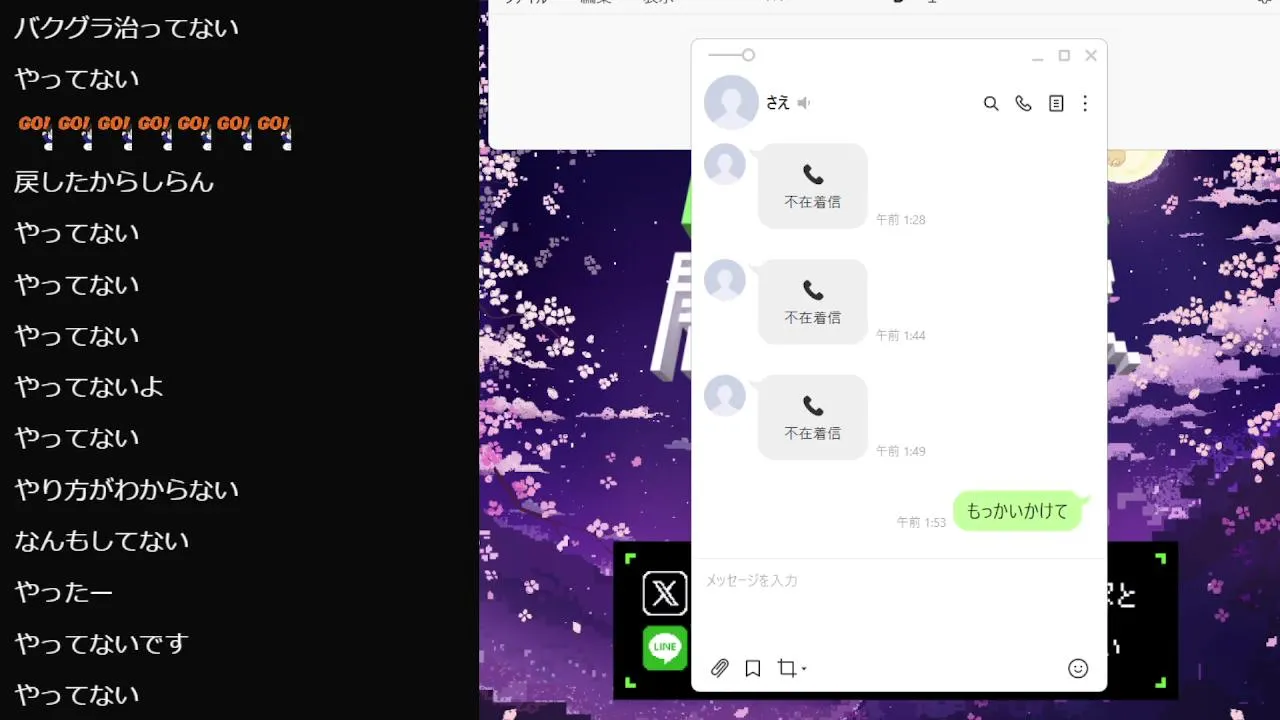Search within the さえ chat

tap(991, 103)
